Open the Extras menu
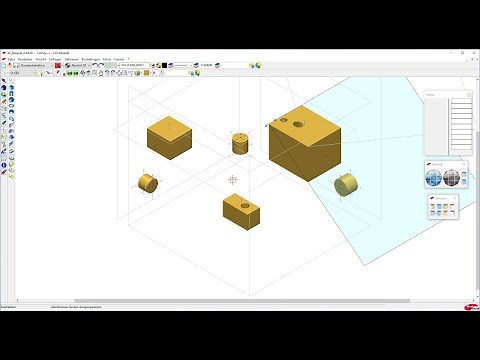Screen dimensions: 480x360 (107, 59)
